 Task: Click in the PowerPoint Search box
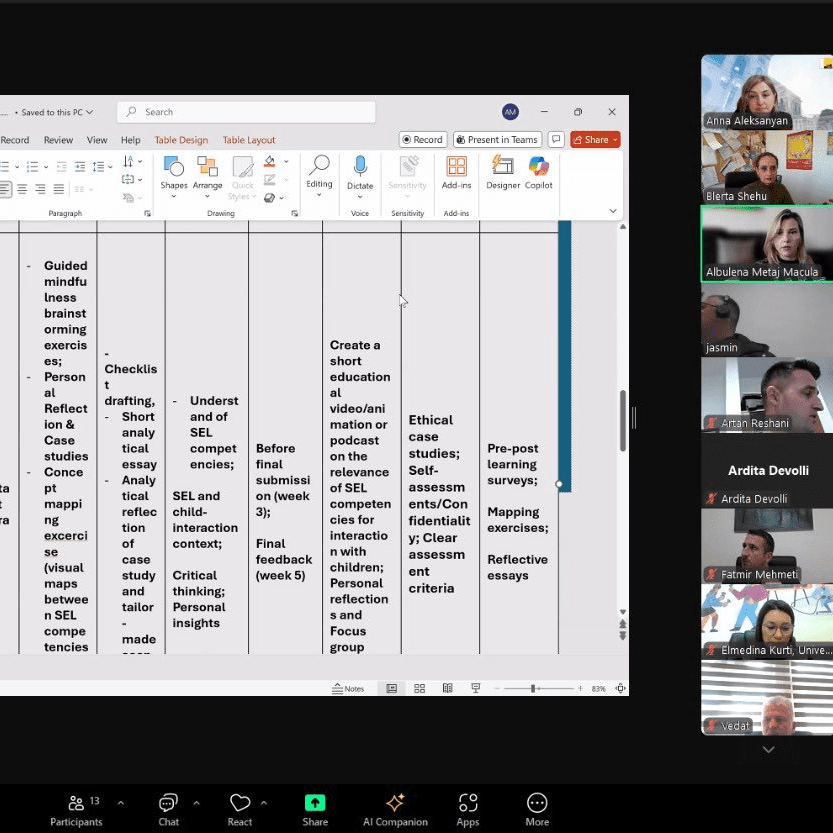tap(250, 112)
